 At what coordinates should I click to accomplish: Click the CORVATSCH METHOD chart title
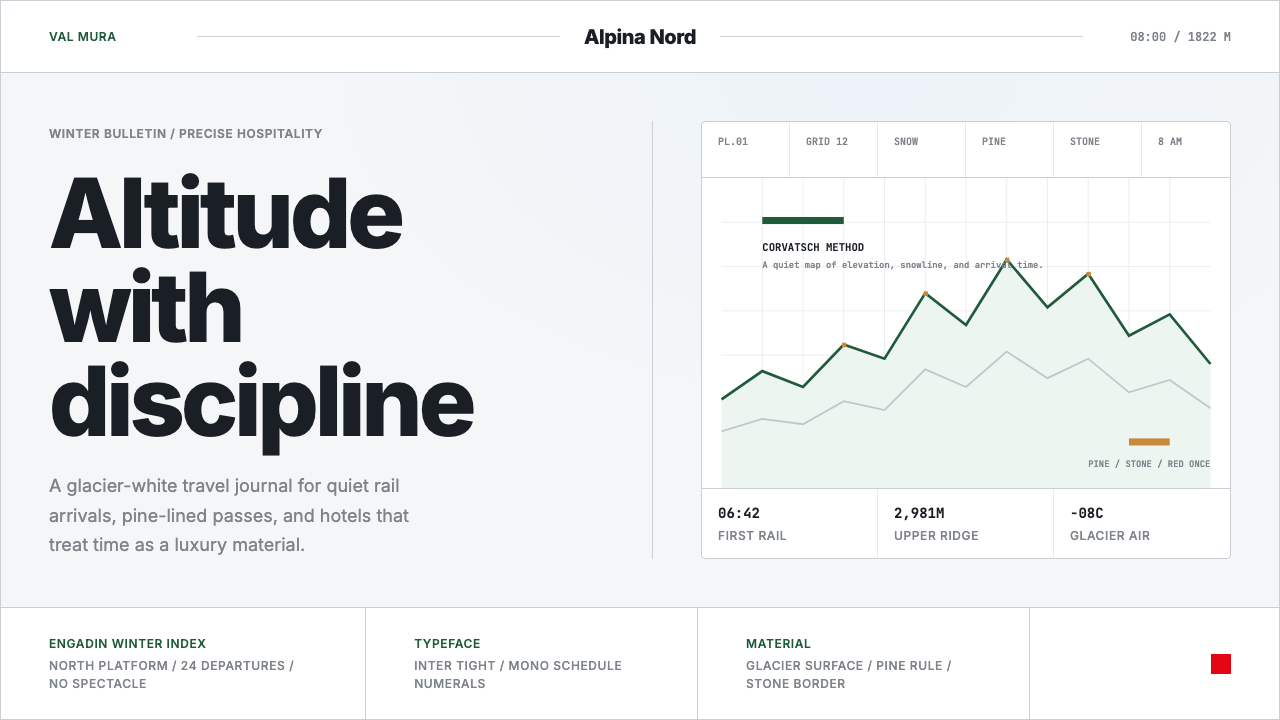point(813,247)
